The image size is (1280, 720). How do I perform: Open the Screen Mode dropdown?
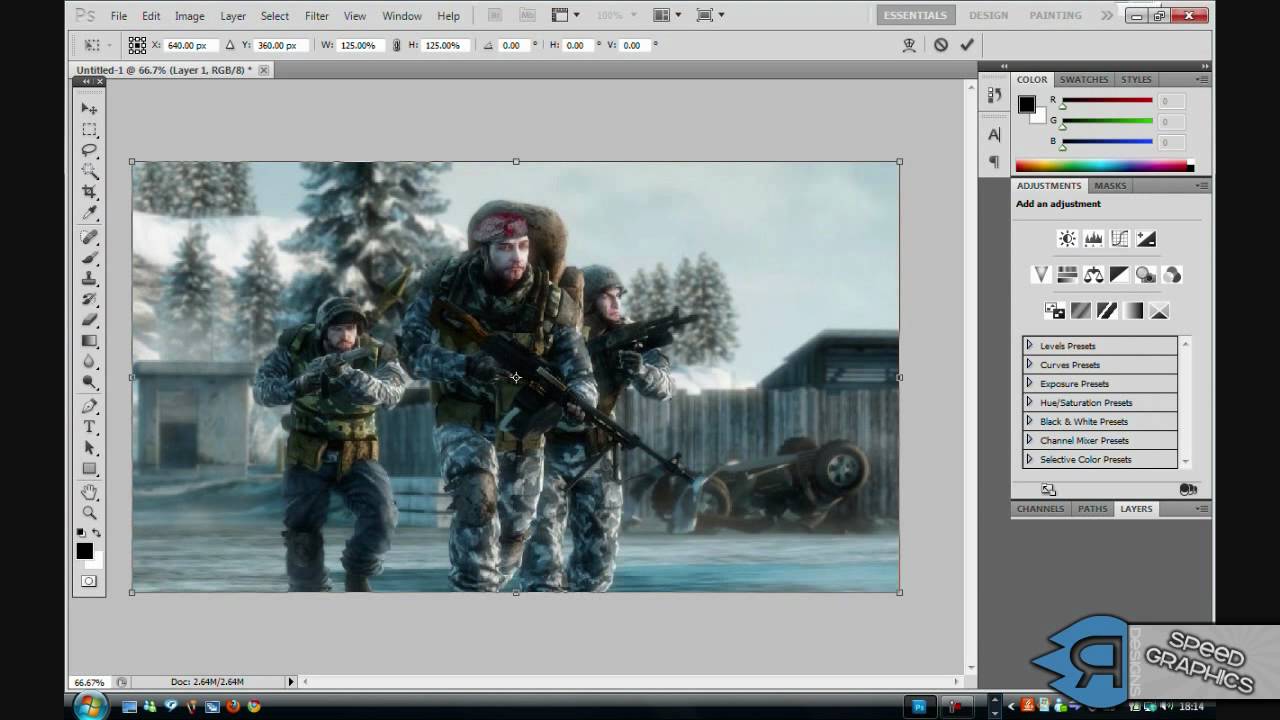coord(710,15)
